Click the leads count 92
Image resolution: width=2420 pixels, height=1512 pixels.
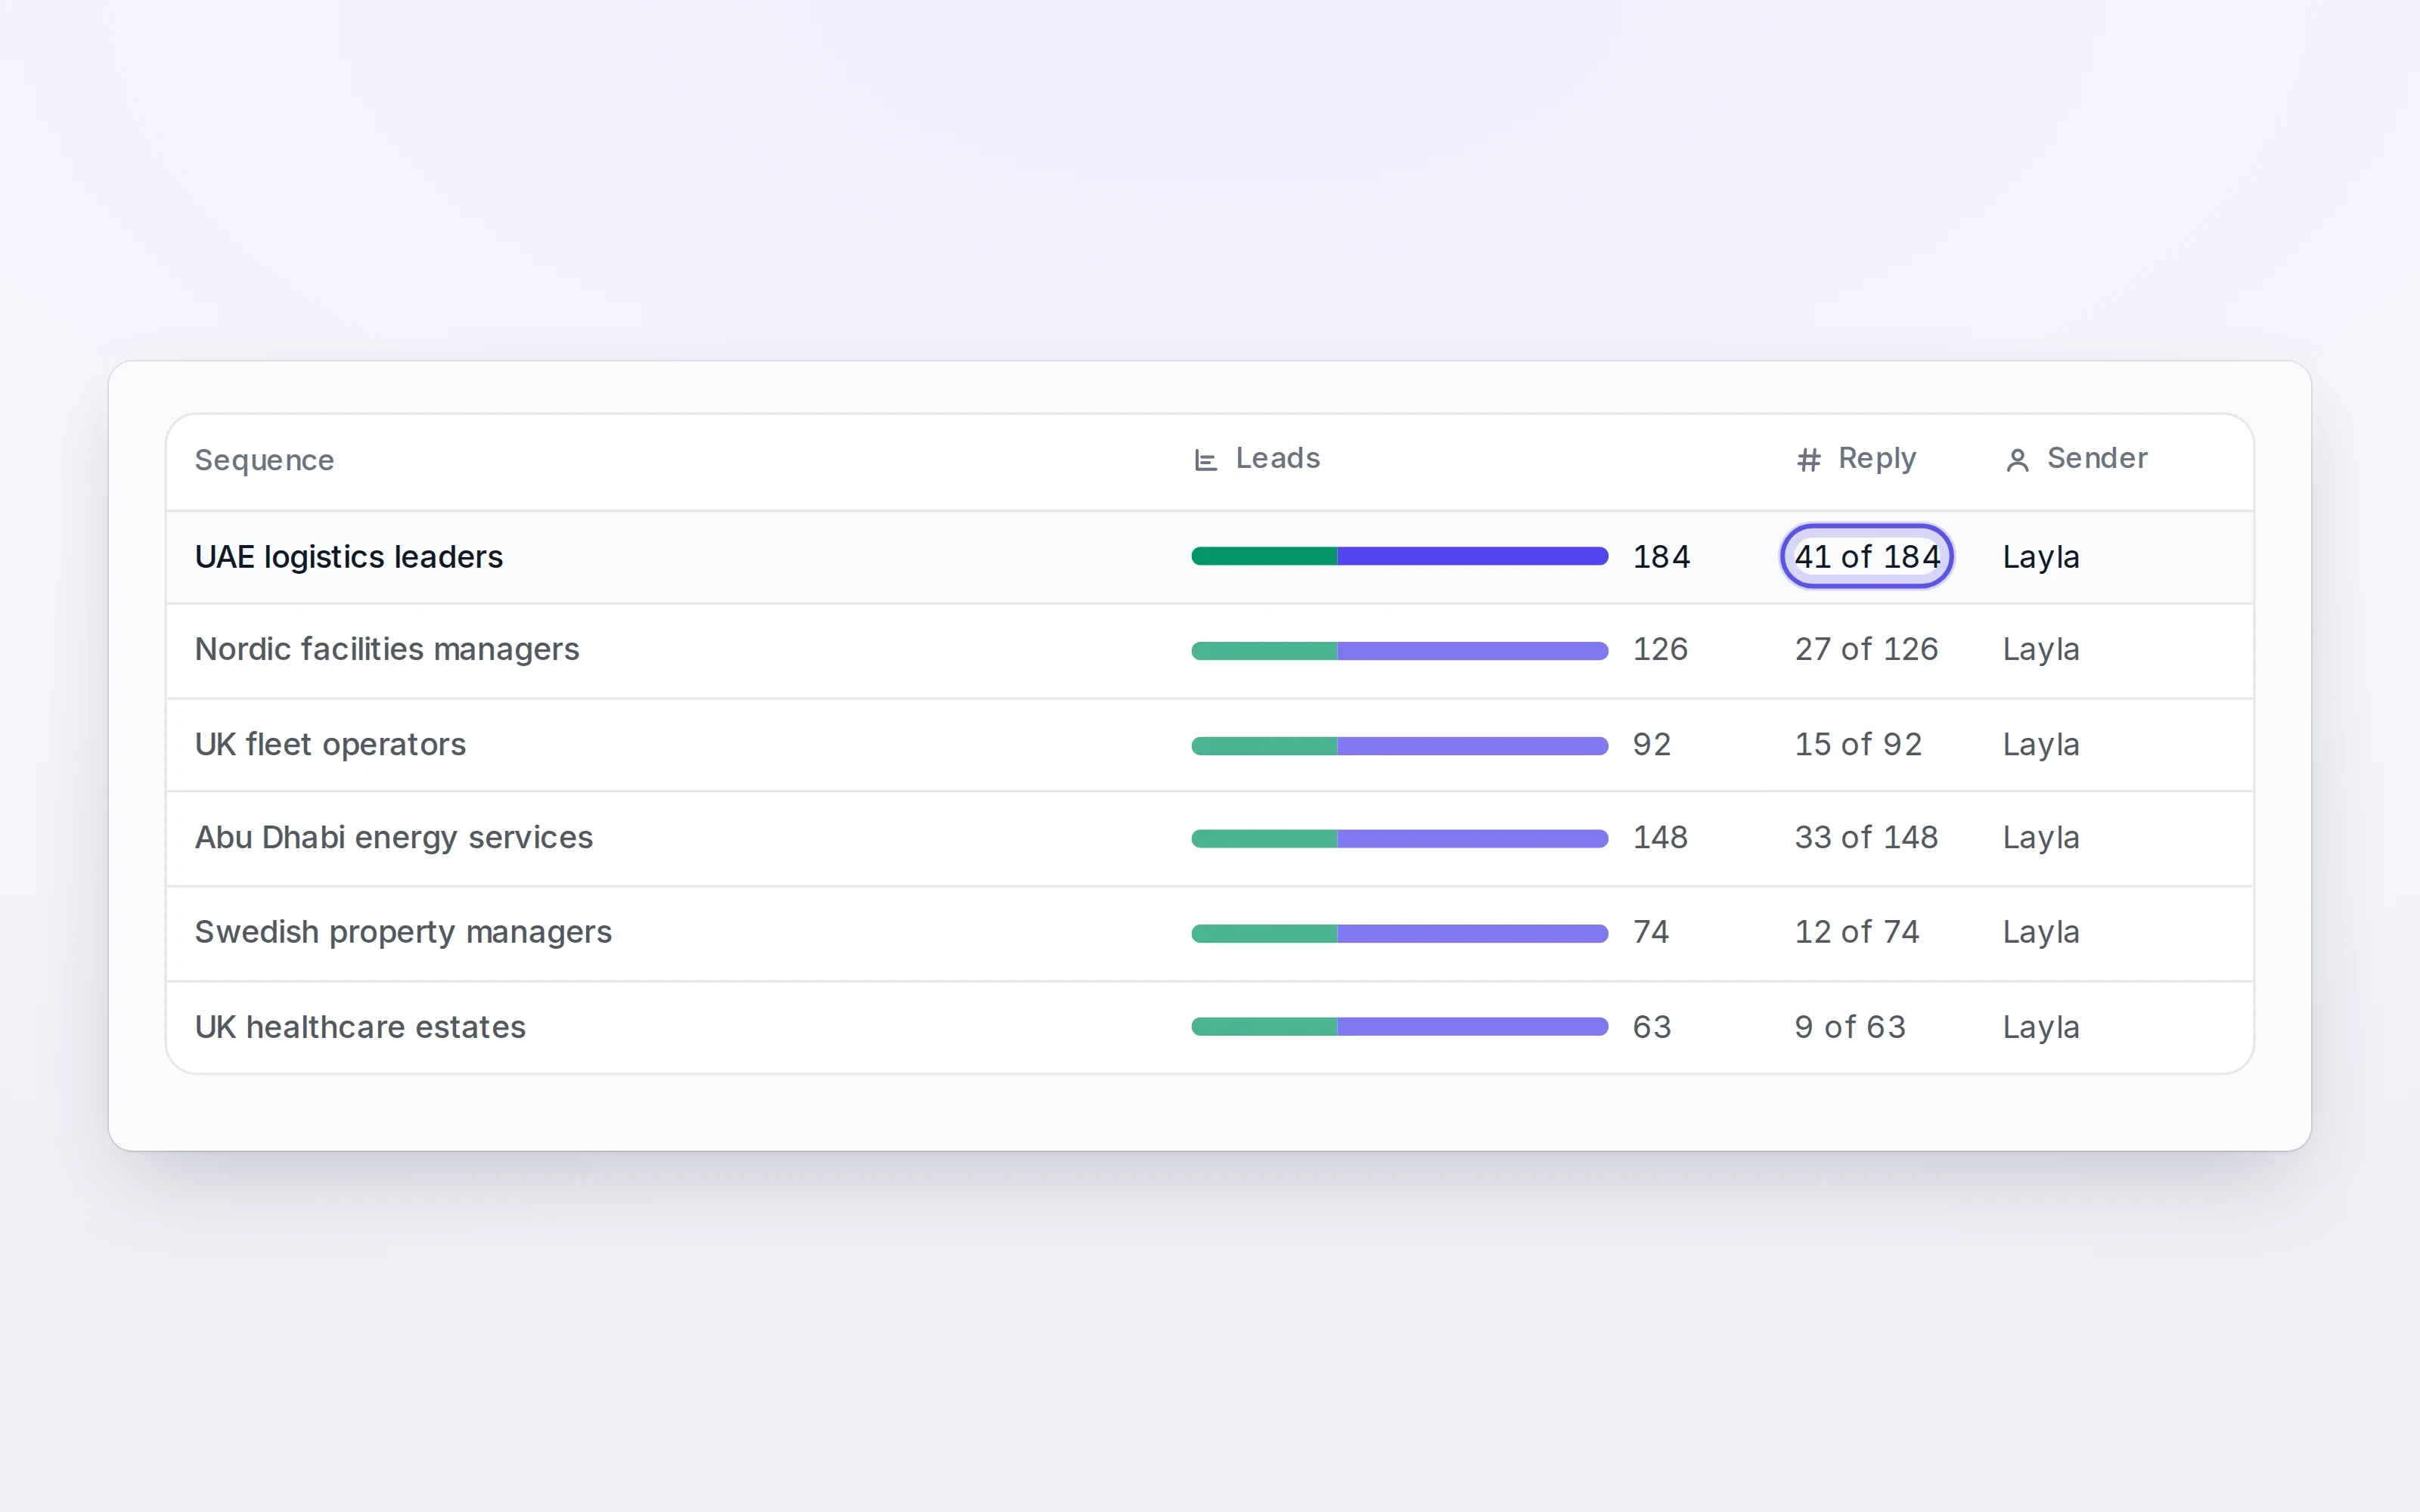tap(1652, 745)
